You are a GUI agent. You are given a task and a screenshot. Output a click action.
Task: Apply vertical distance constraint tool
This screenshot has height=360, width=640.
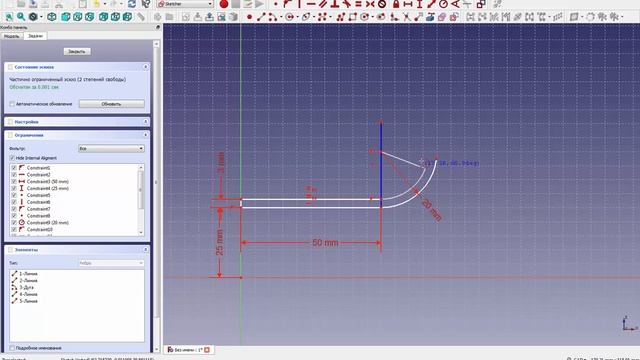pyautogui.click(x=420, y=4)
